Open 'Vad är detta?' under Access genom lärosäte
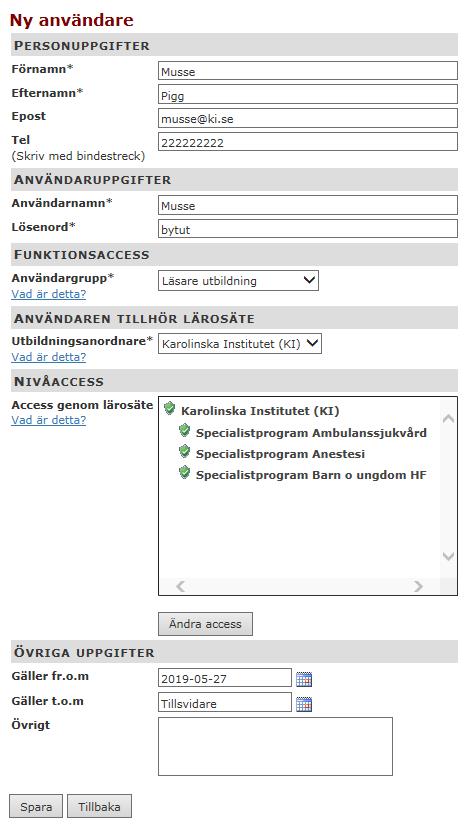The image size is (469, 826). coord(48,420)
